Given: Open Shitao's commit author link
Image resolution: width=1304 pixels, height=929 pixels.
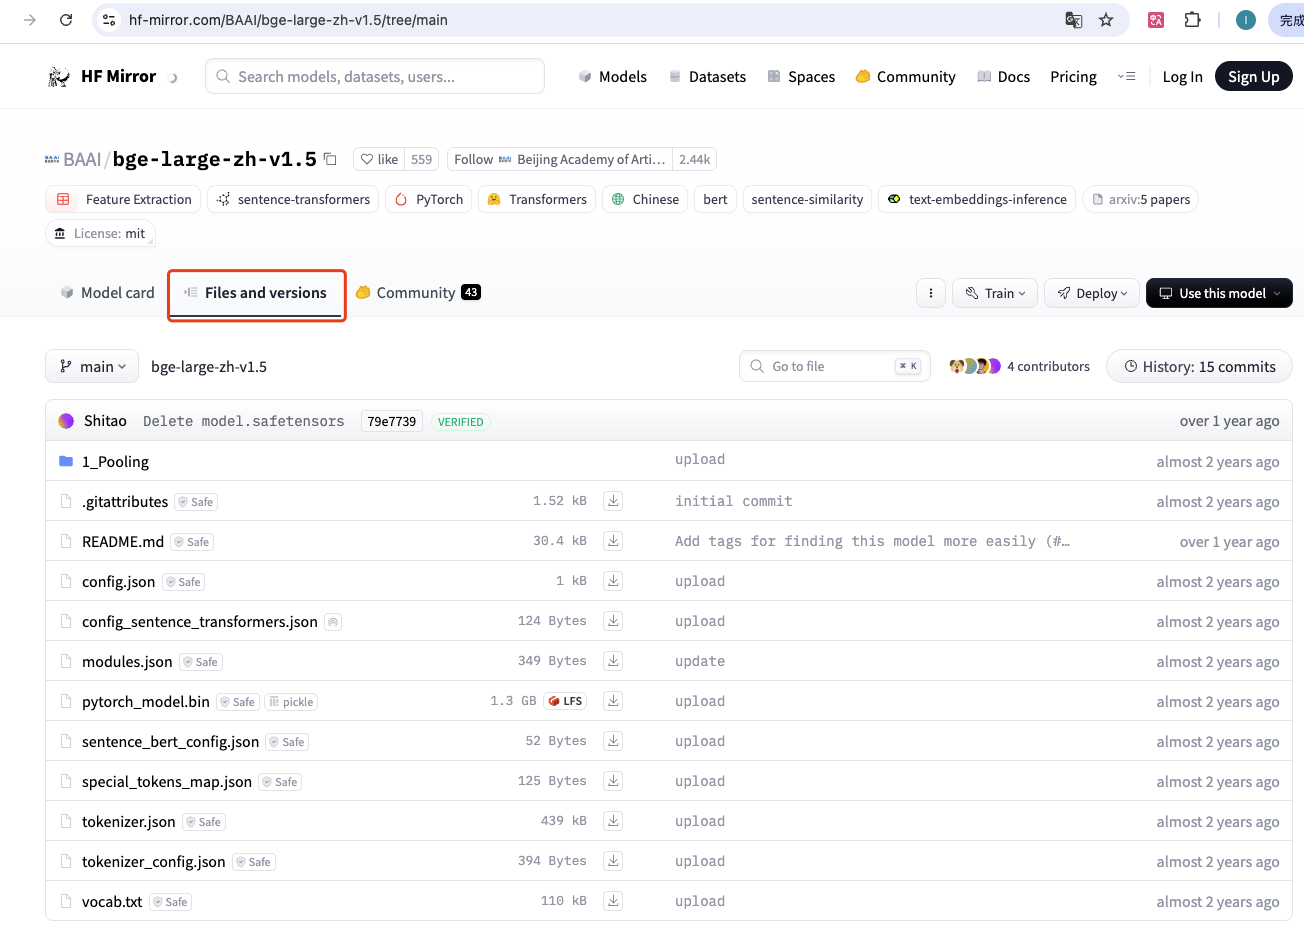Looking at the screenshot, I should [x=105, y=421].
